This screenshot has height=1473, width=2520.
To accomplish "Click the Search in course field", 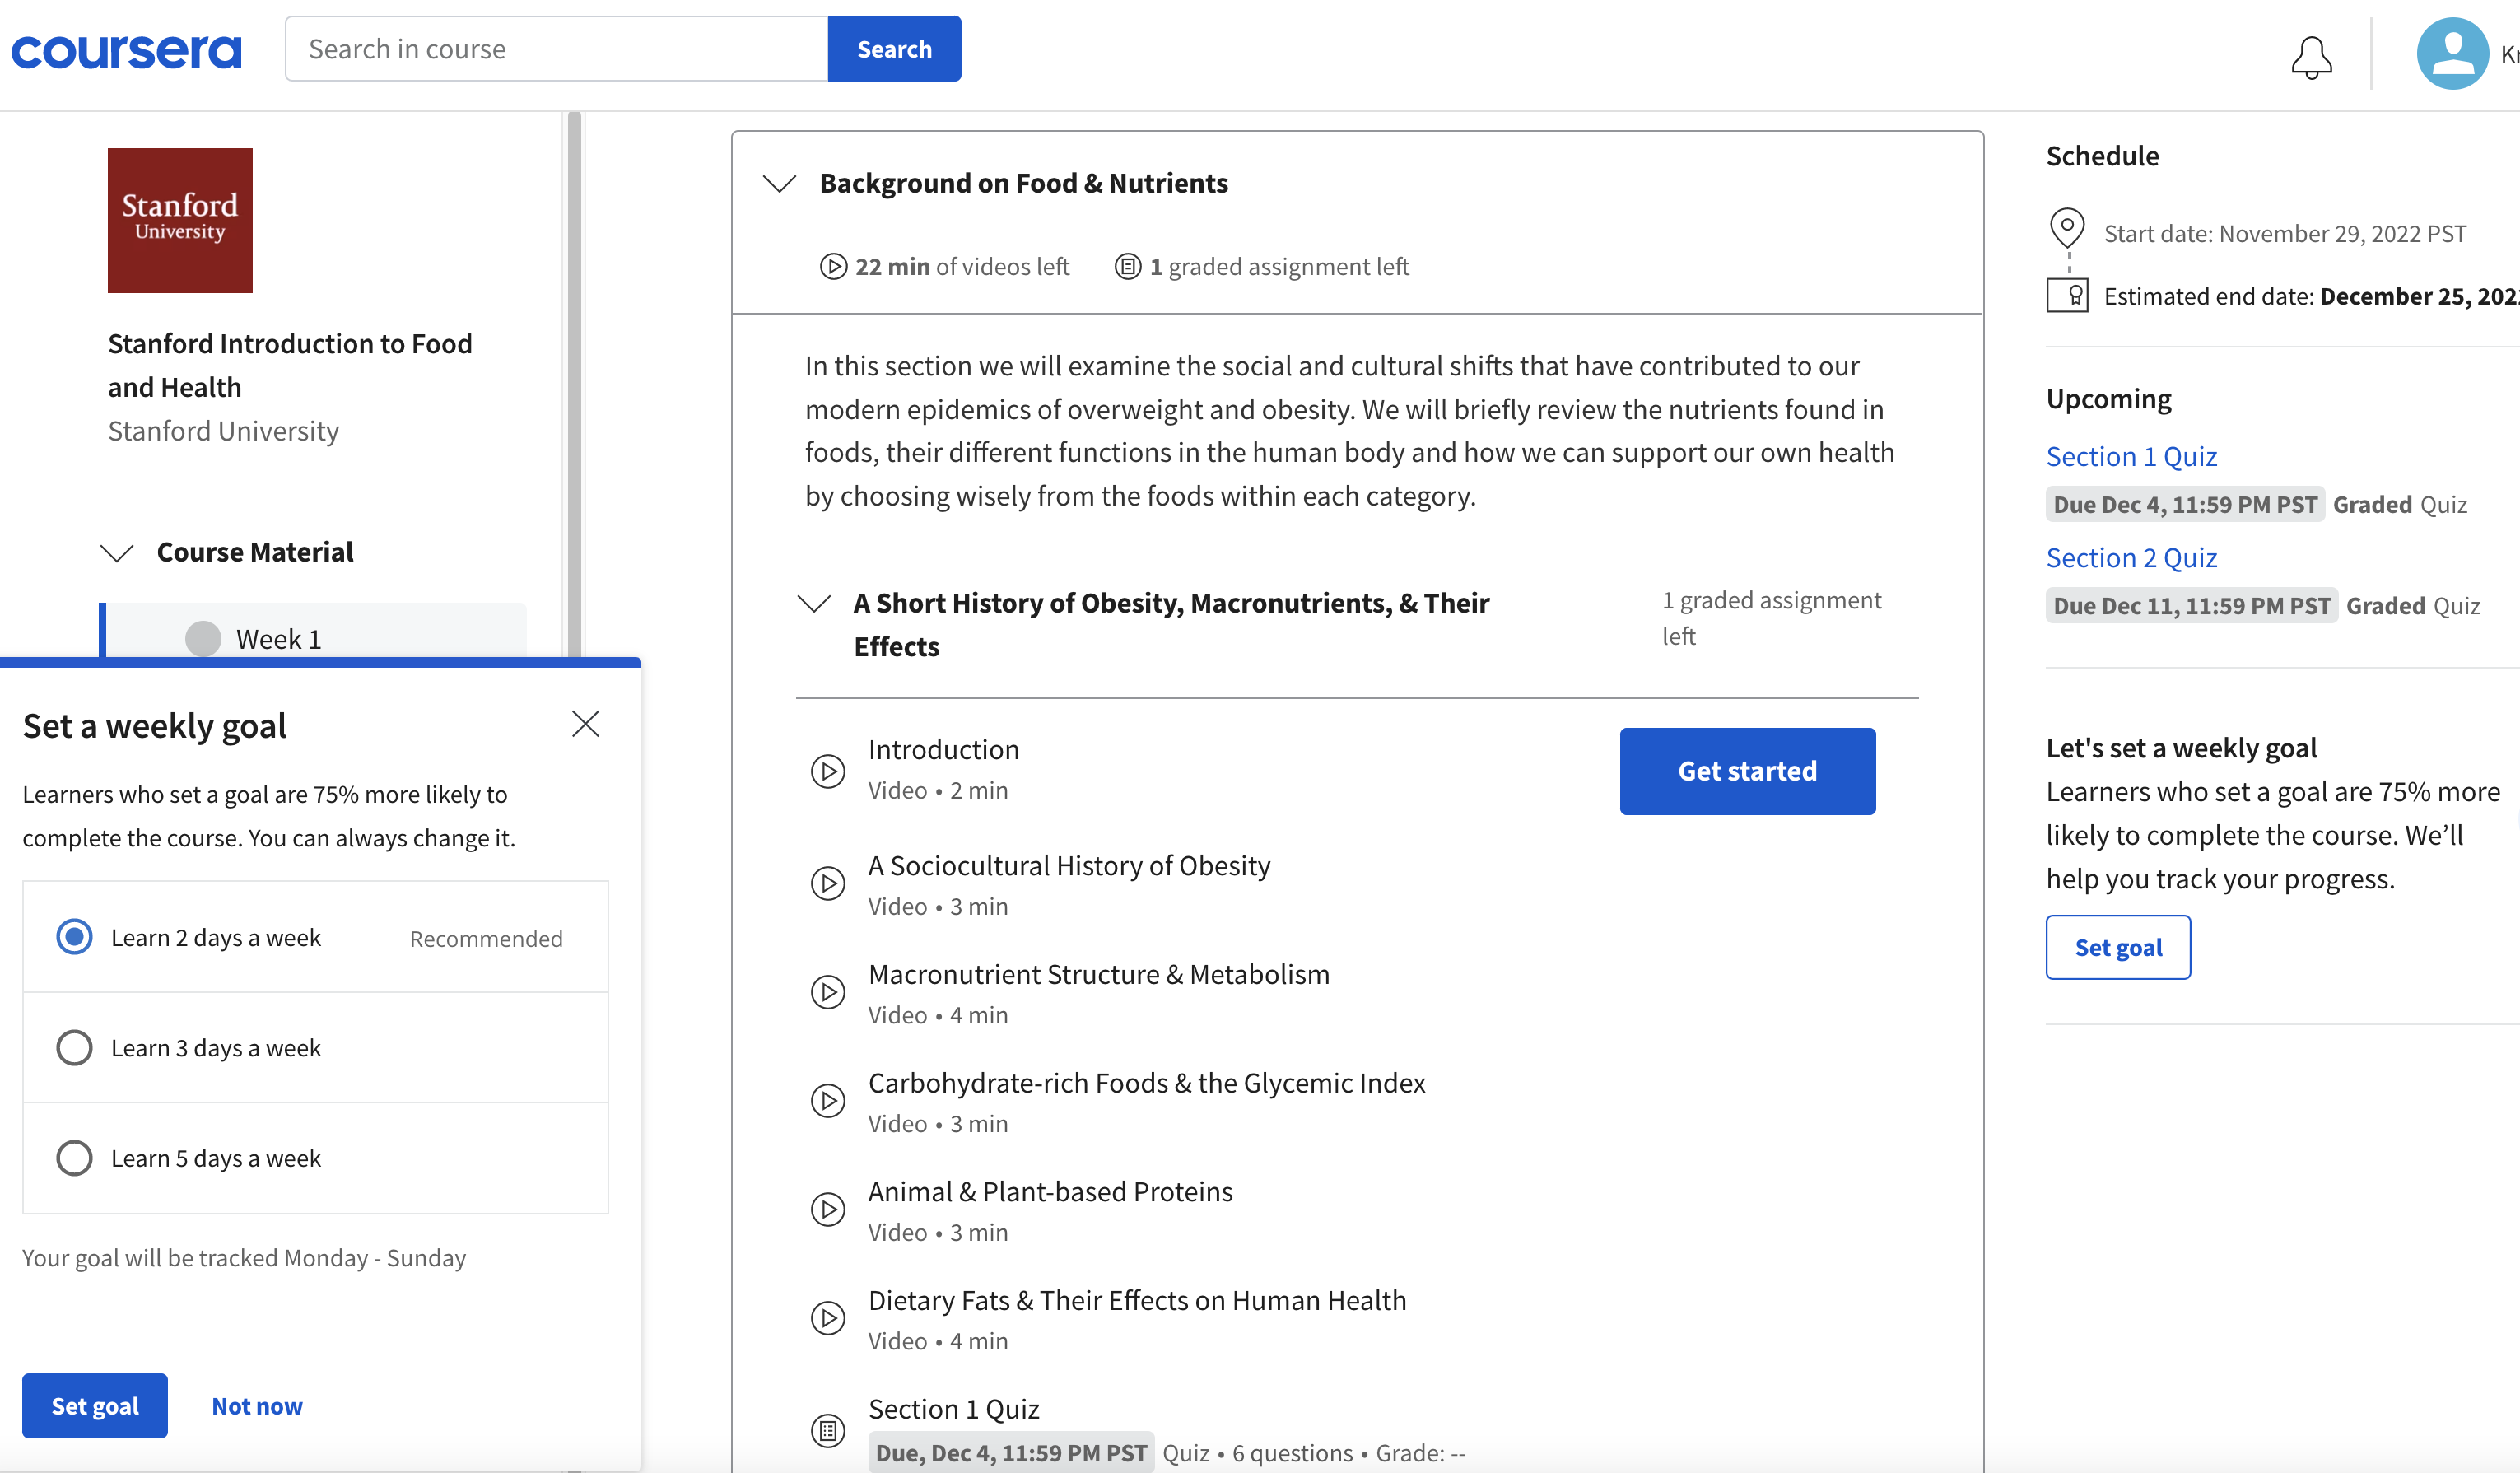I will pyautogui.click(x=556, y=48).
